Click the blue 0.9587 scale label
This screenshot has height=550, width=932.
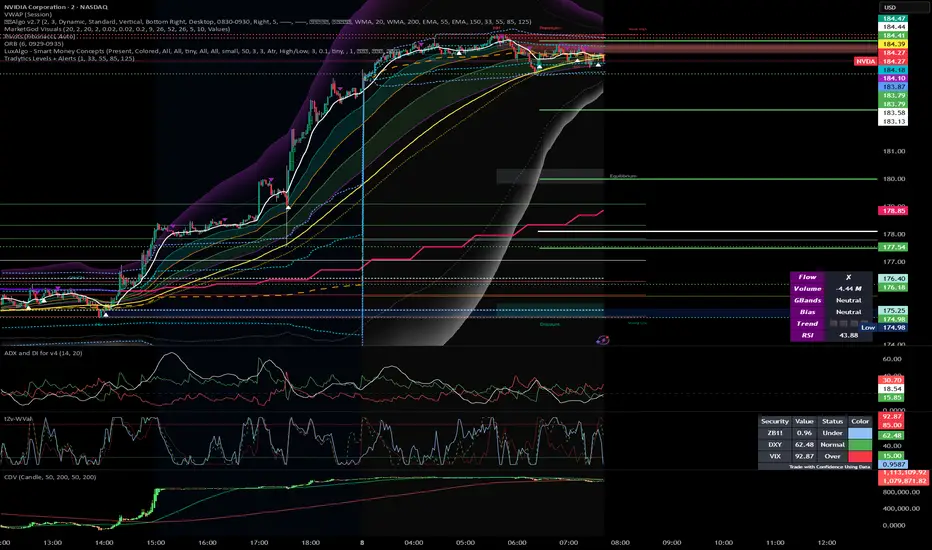tap(893, 464)
